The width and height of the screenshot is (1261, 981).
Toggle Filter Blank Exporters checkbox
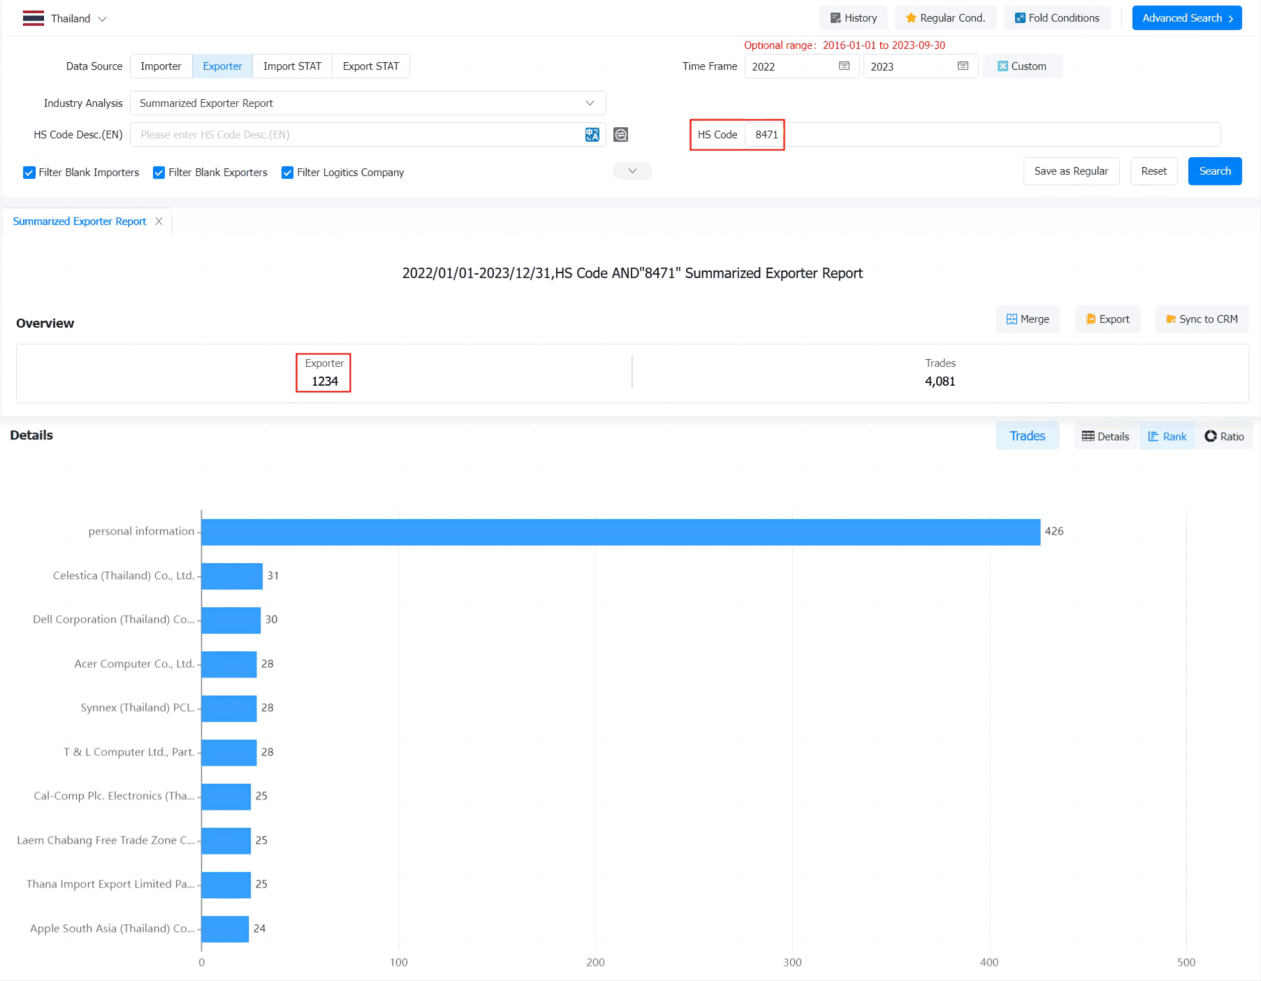tap(159, 172)
